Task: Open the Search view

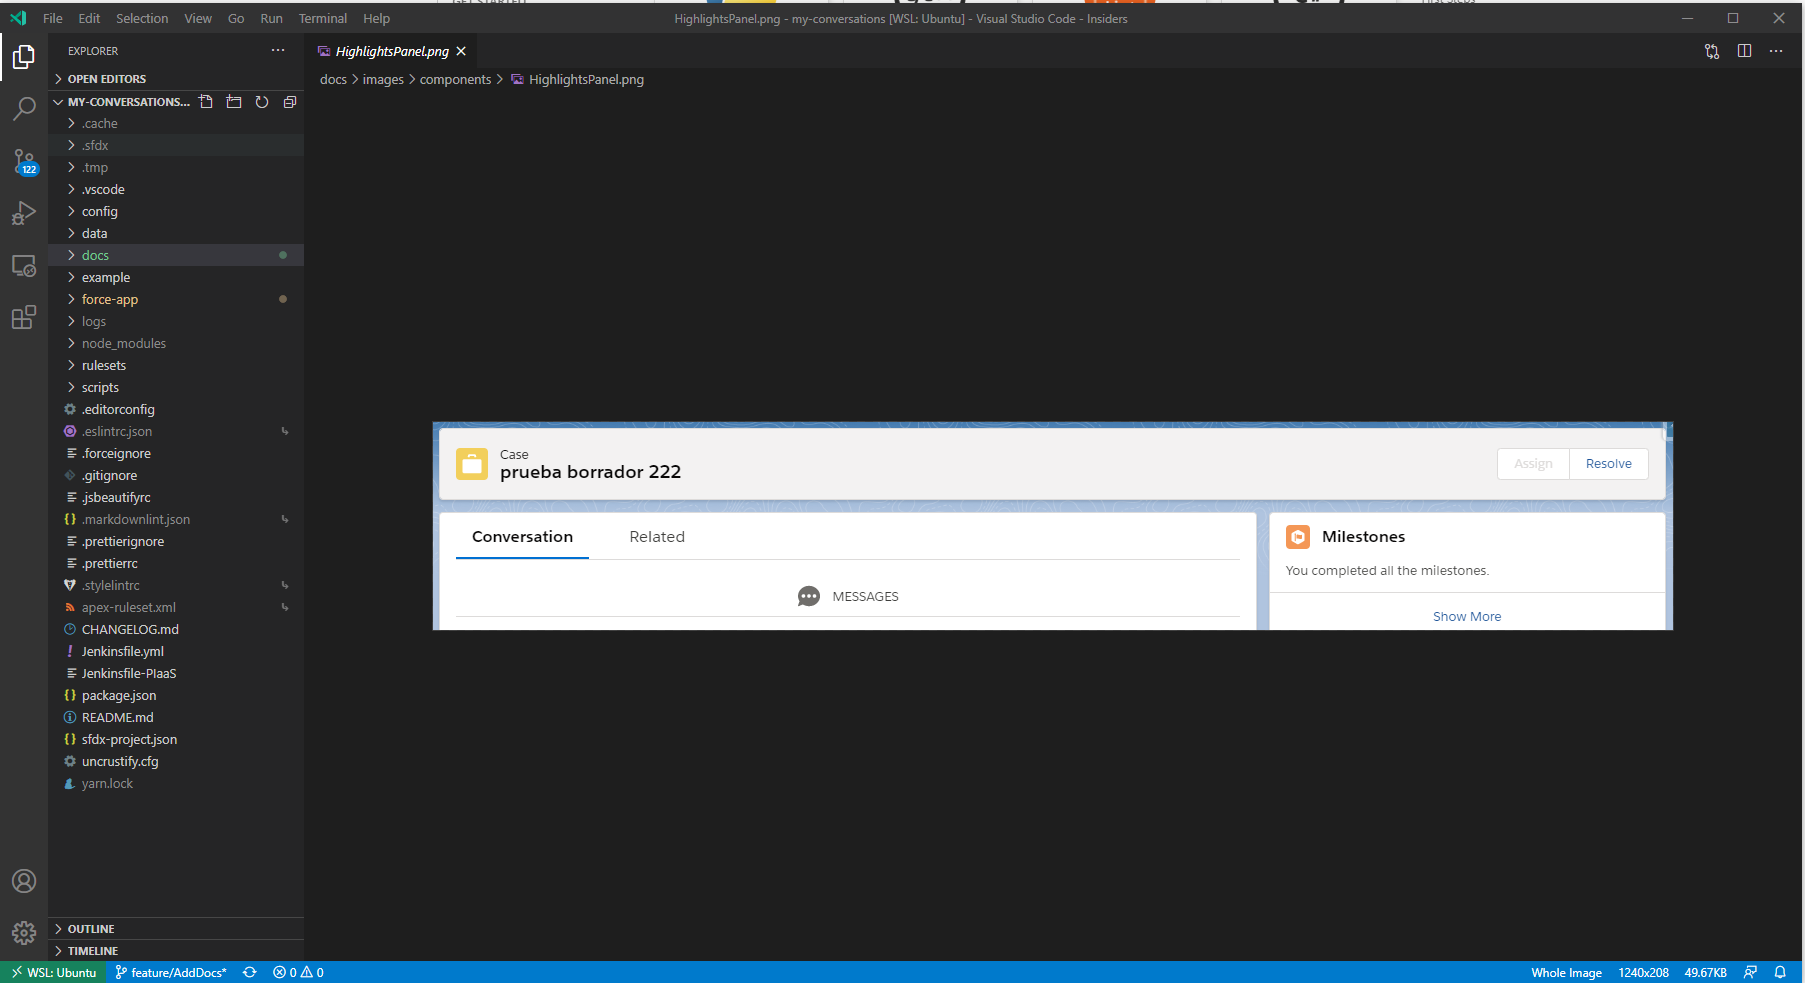Action: click(x=24, y=109)
